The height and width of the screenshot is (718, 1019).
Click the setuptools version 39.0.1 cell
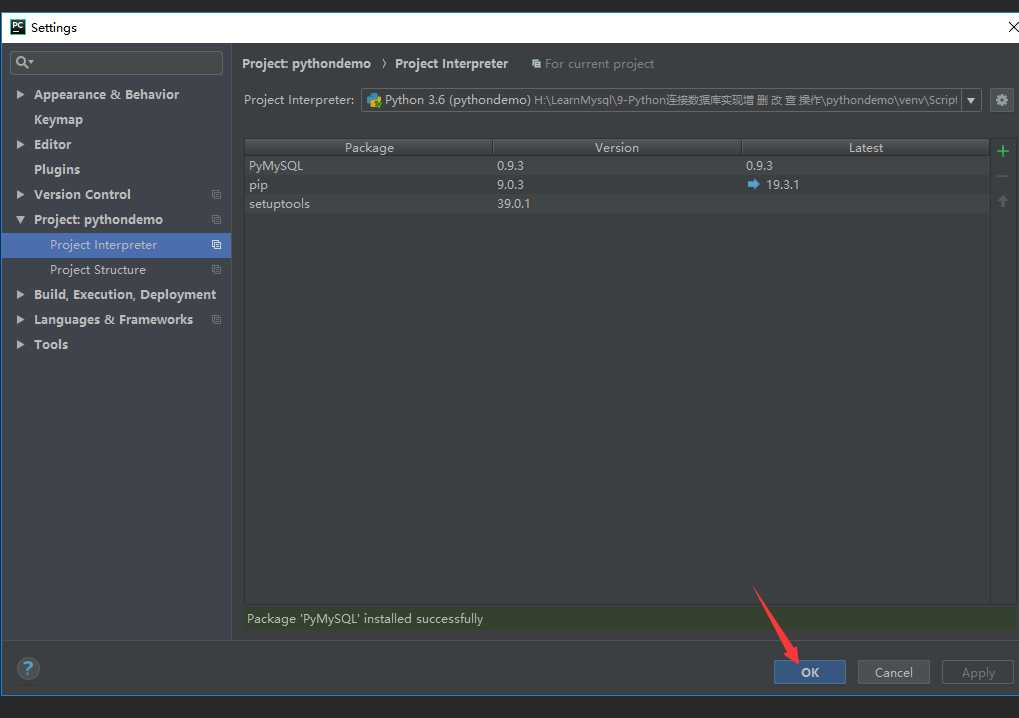point(513,203)
